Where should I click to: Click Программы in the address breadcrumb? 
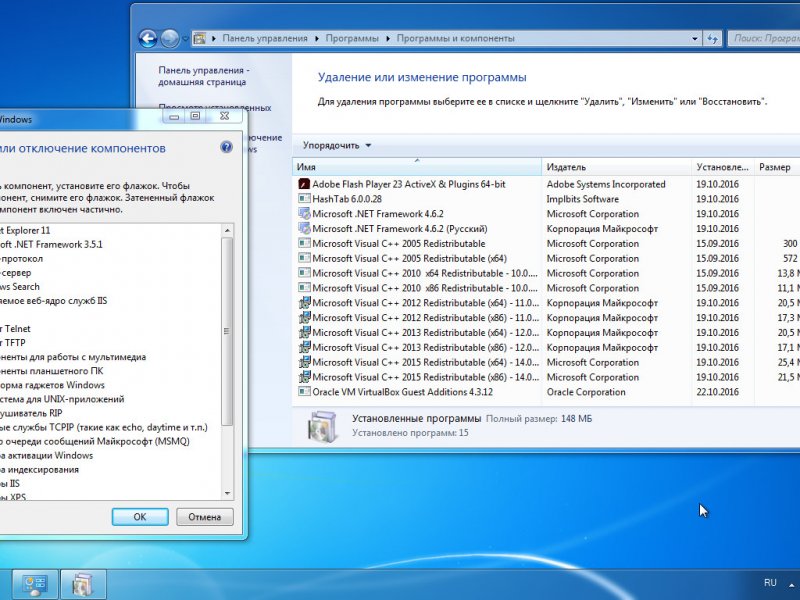coord(352,38)
